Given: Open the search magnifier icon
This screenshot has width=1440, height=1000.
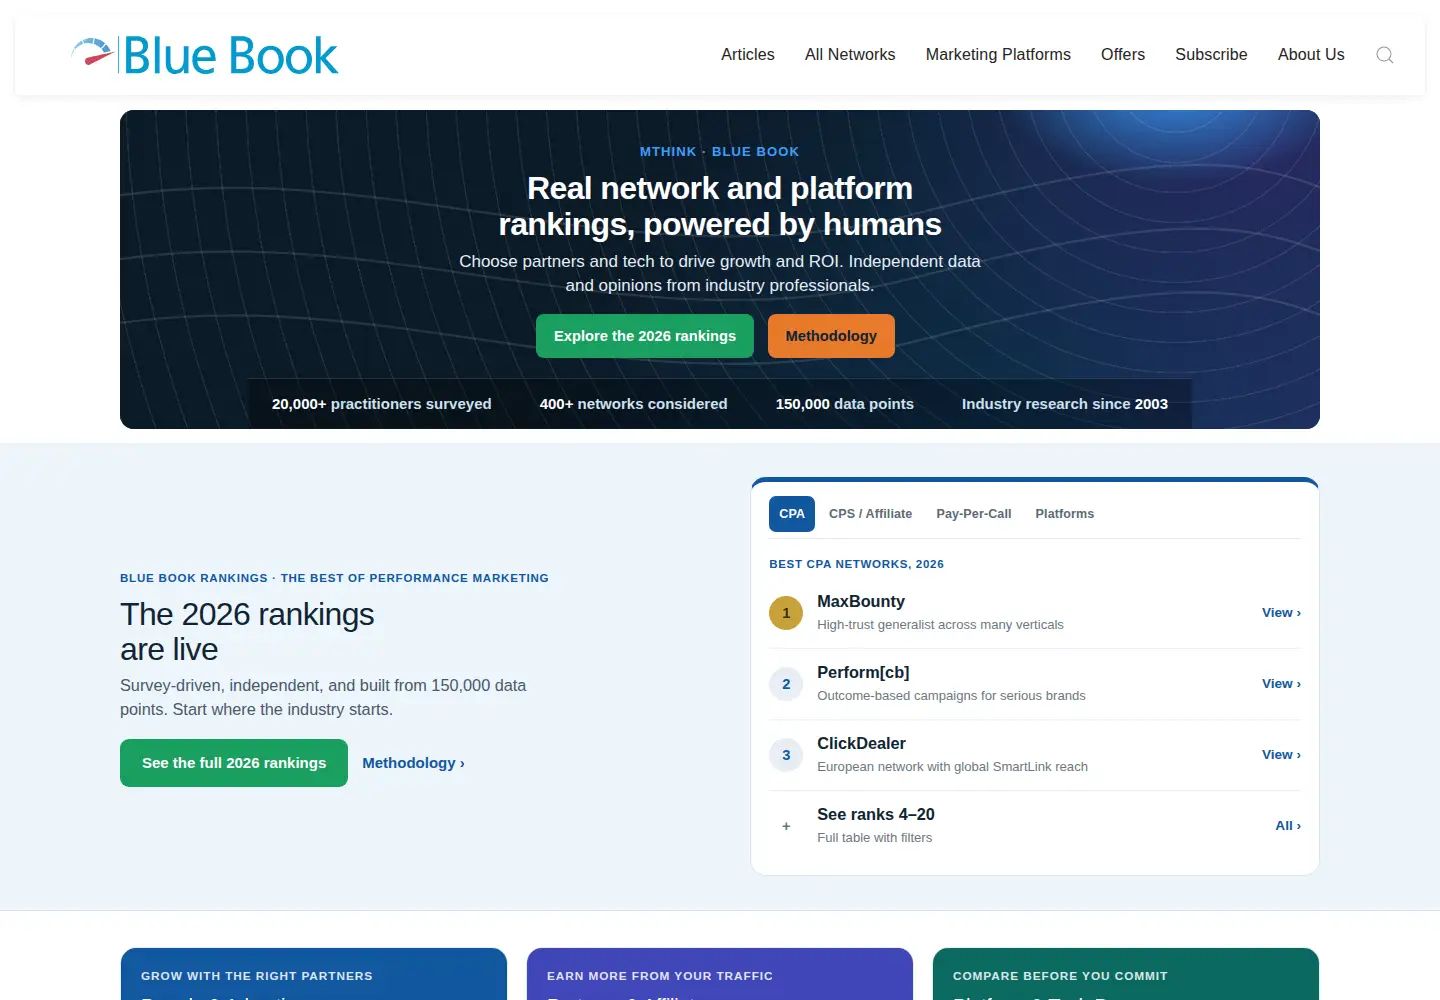Looking at the screenshot, I should (x=1385, y=55).
